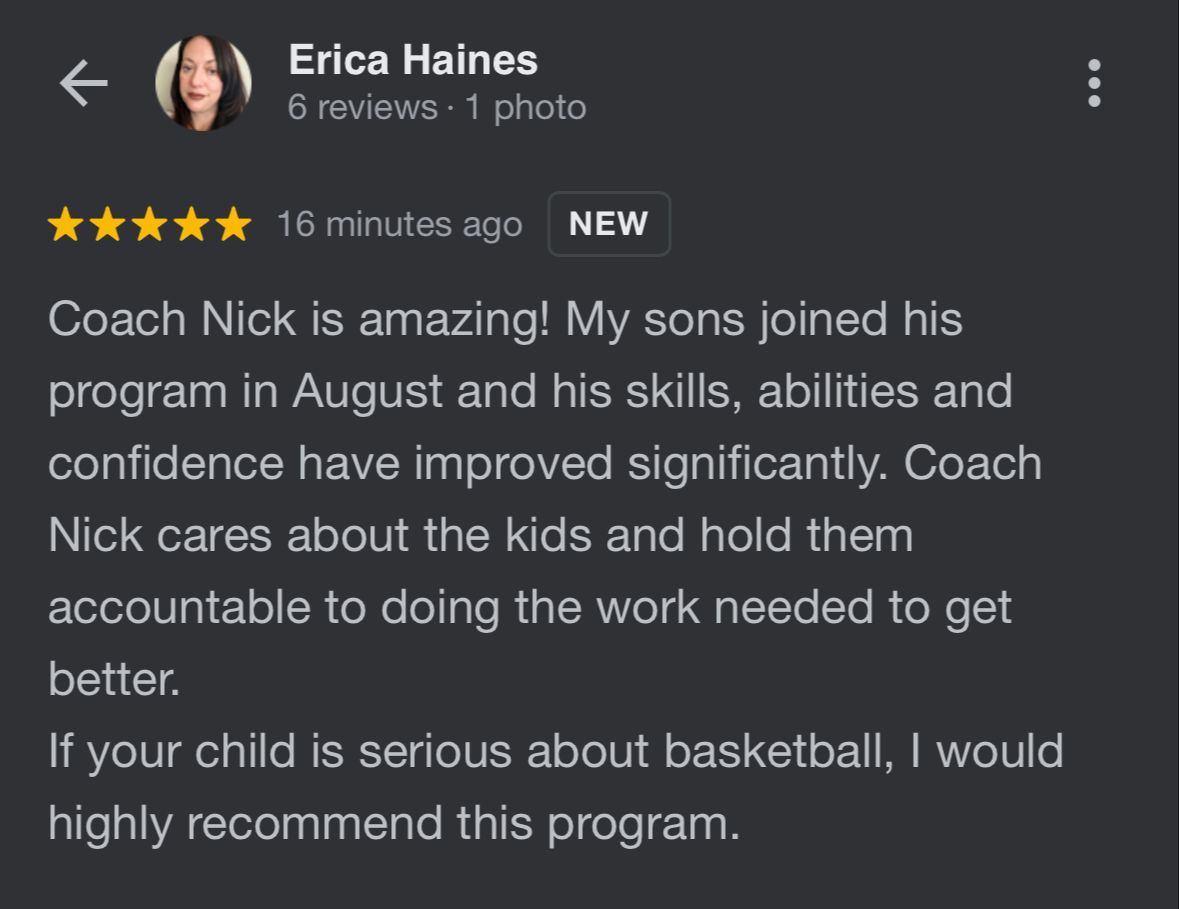Click the word "significantly" in the review
This screenshot has width=1179, height=909.
750,464
